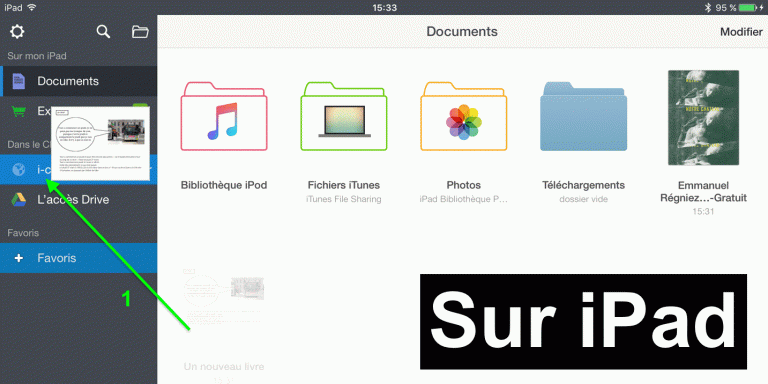Tap the Documents file icon in sidebar

19,81
